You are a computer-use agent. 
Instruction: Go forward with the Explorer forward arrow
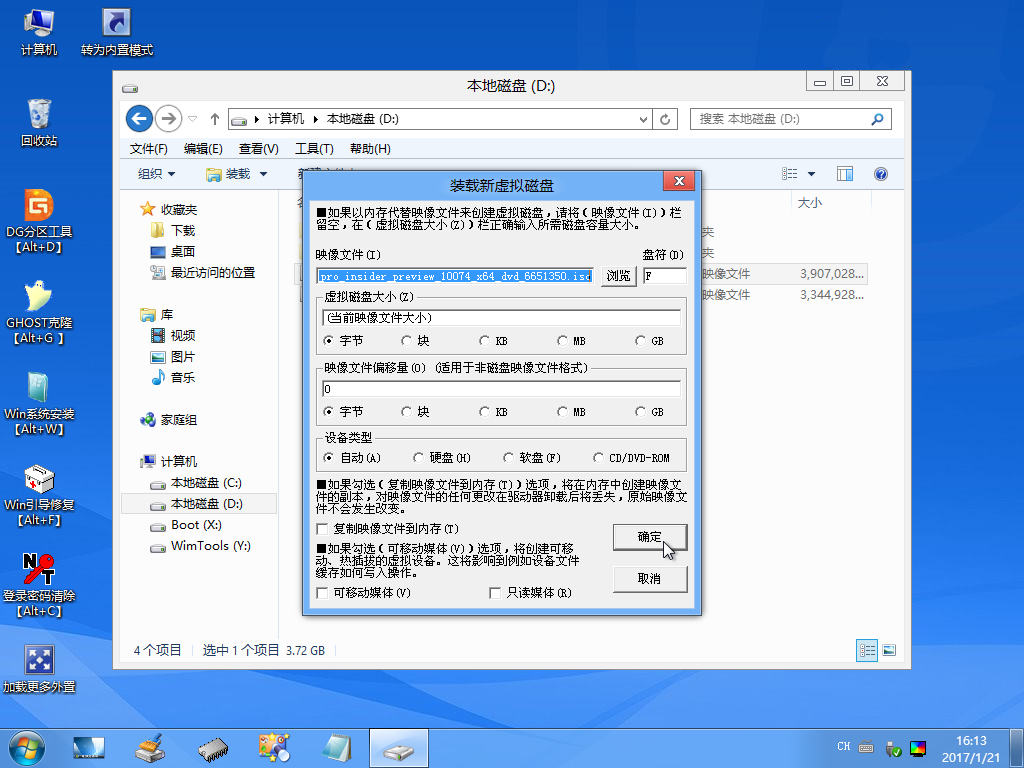click(169, 119)
